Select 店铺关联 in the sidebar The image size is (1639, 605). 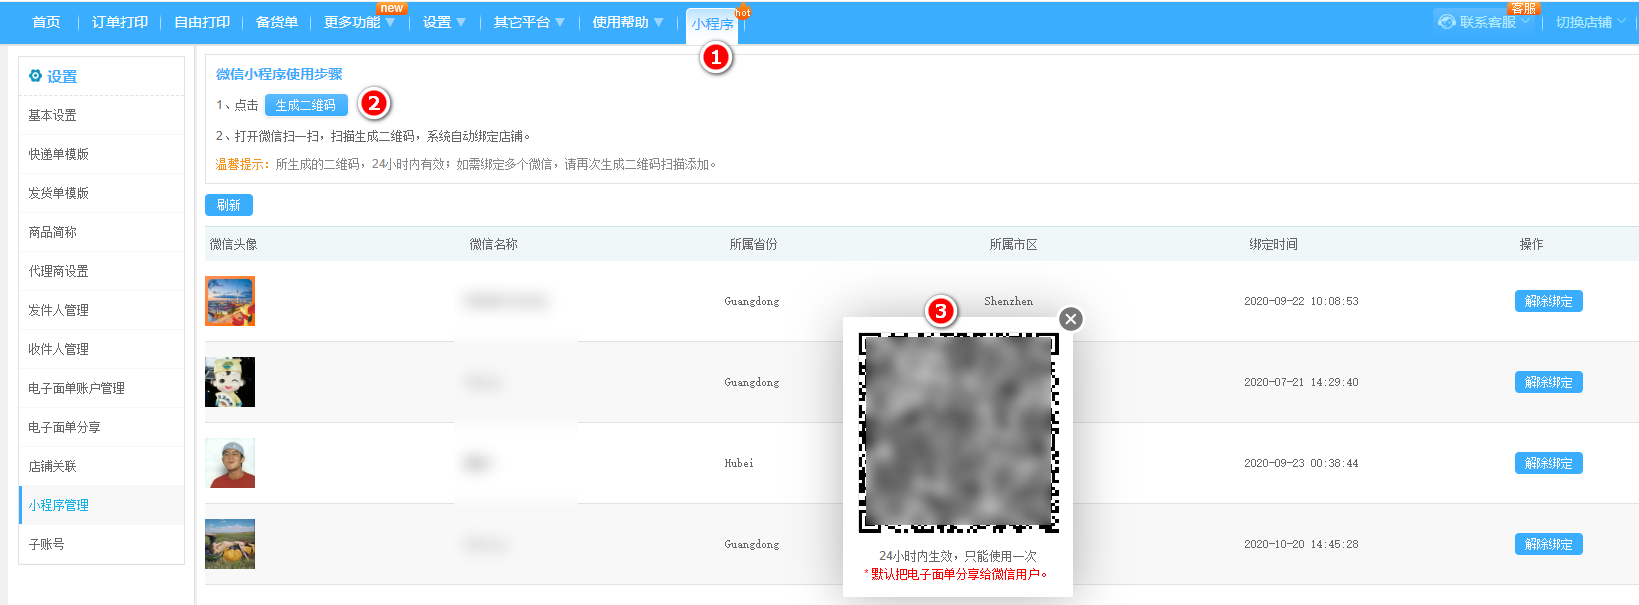(101, 466)
